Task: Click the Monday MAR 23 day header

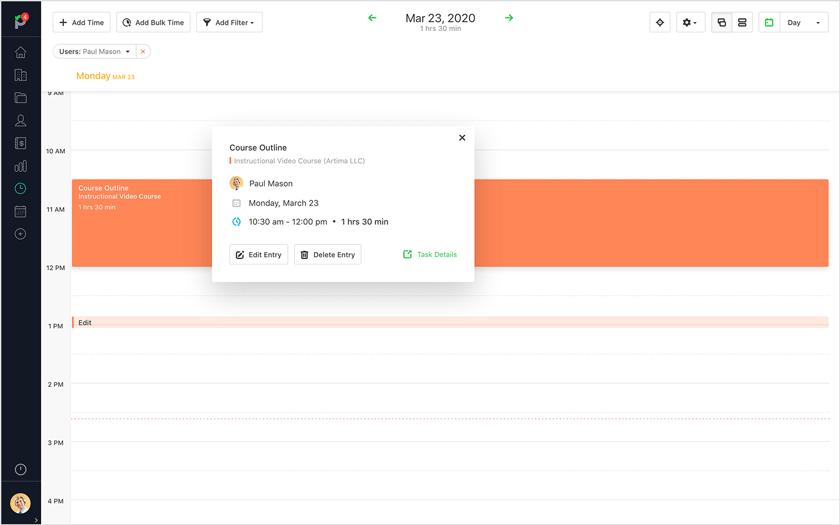Action: [105, 76]
